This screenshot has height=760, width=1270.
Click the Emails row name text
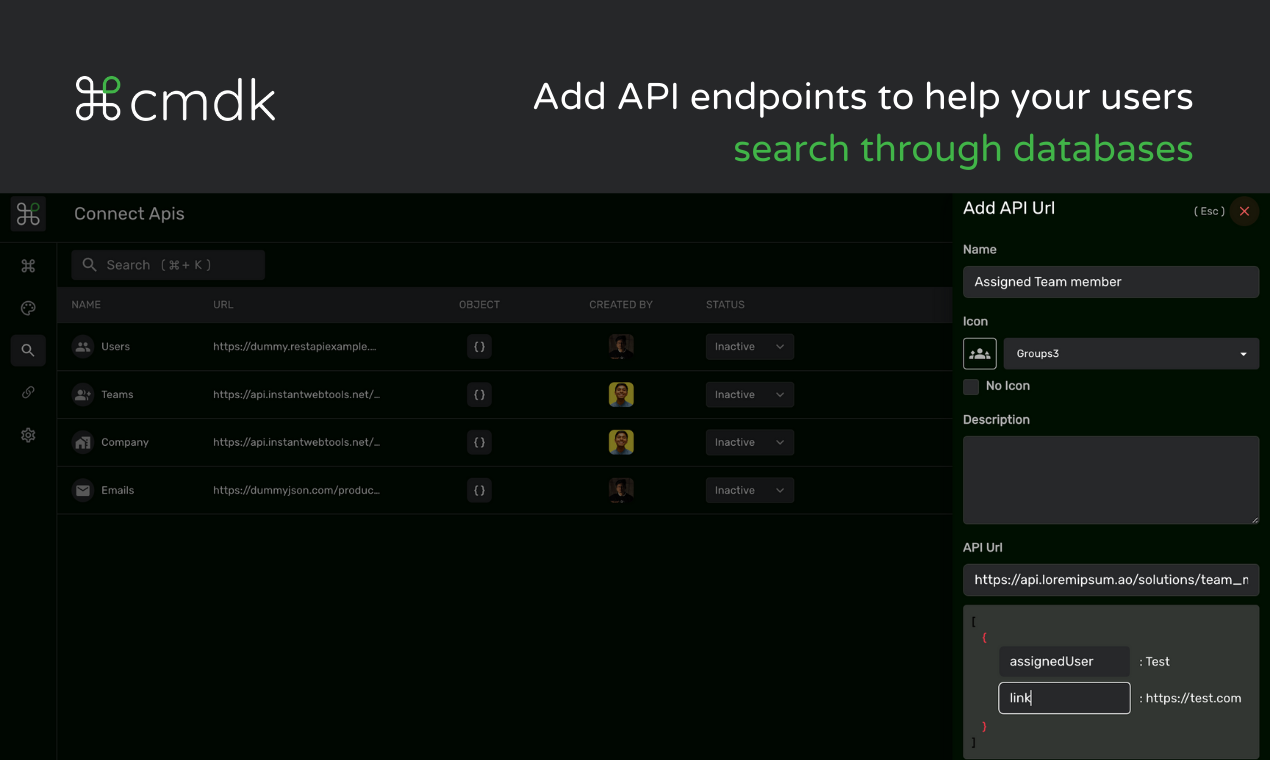(x=118, y=490)
